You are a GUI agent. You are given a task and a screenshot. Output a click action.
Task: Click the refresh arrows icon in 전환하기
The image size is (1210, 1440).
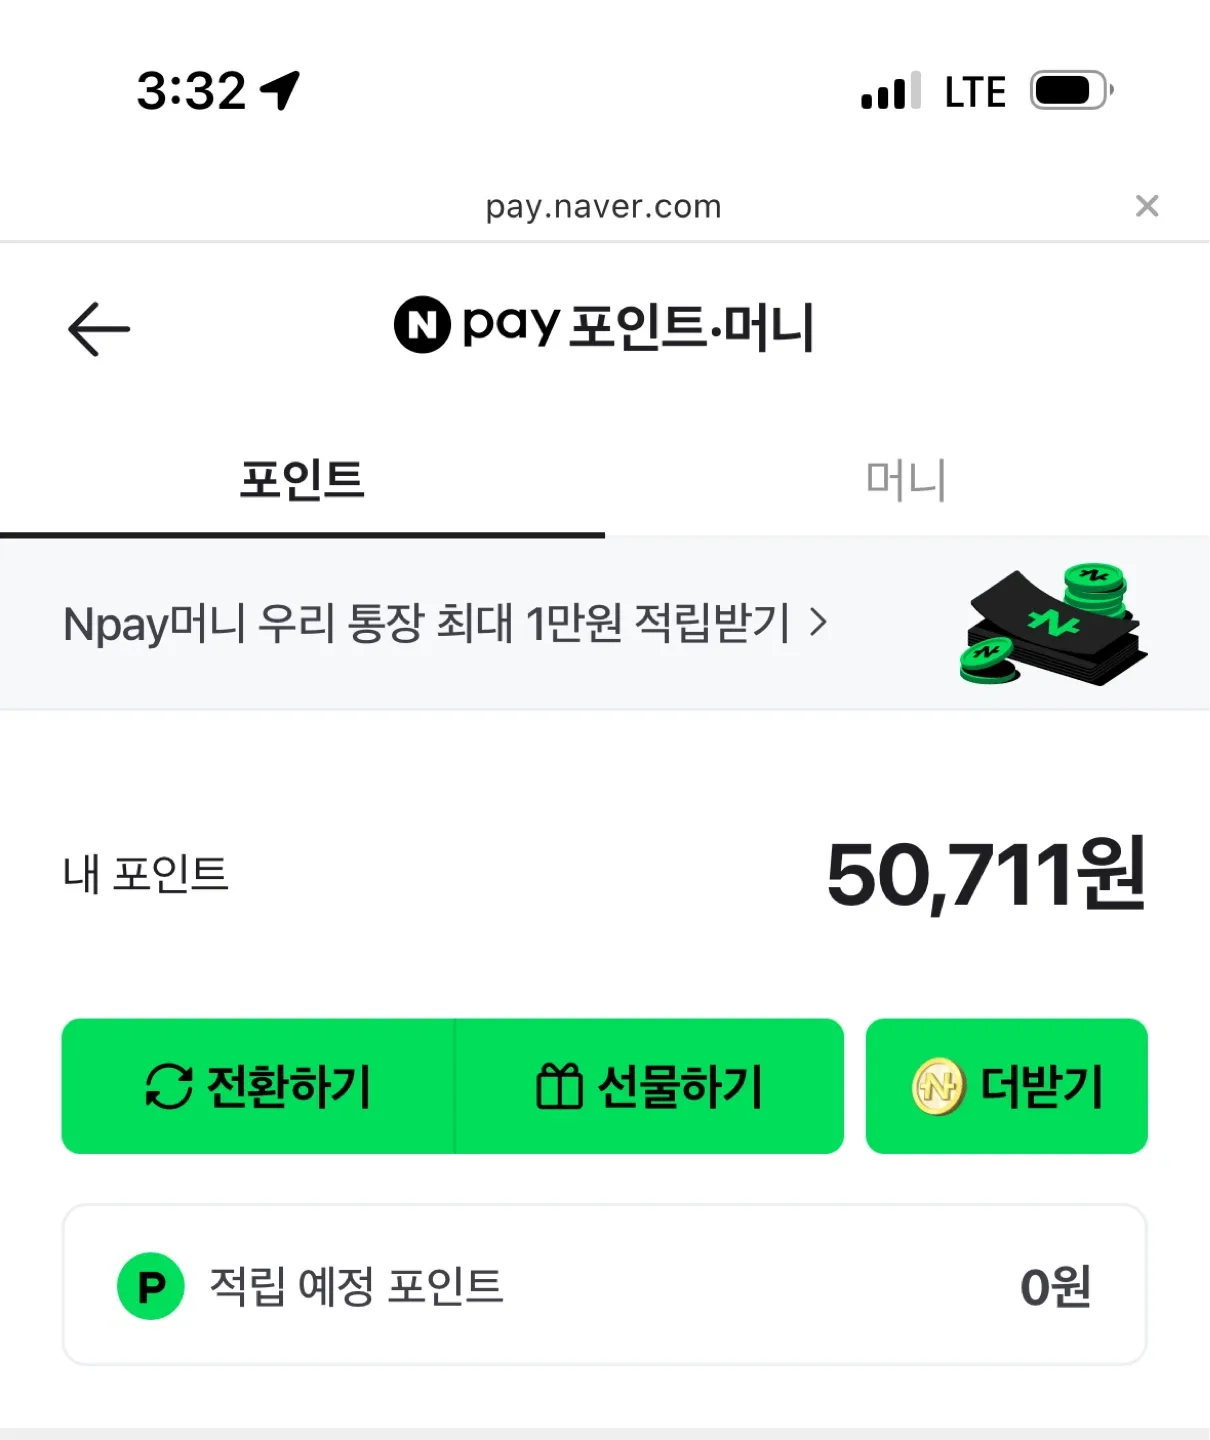pos(169,1086)
